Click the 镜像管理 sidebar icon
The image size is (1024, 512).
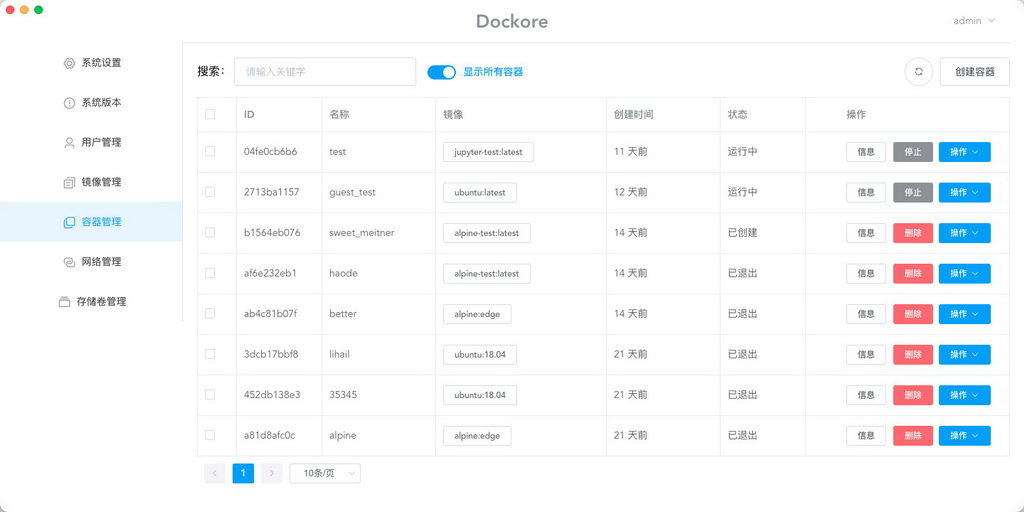(69, 183)
